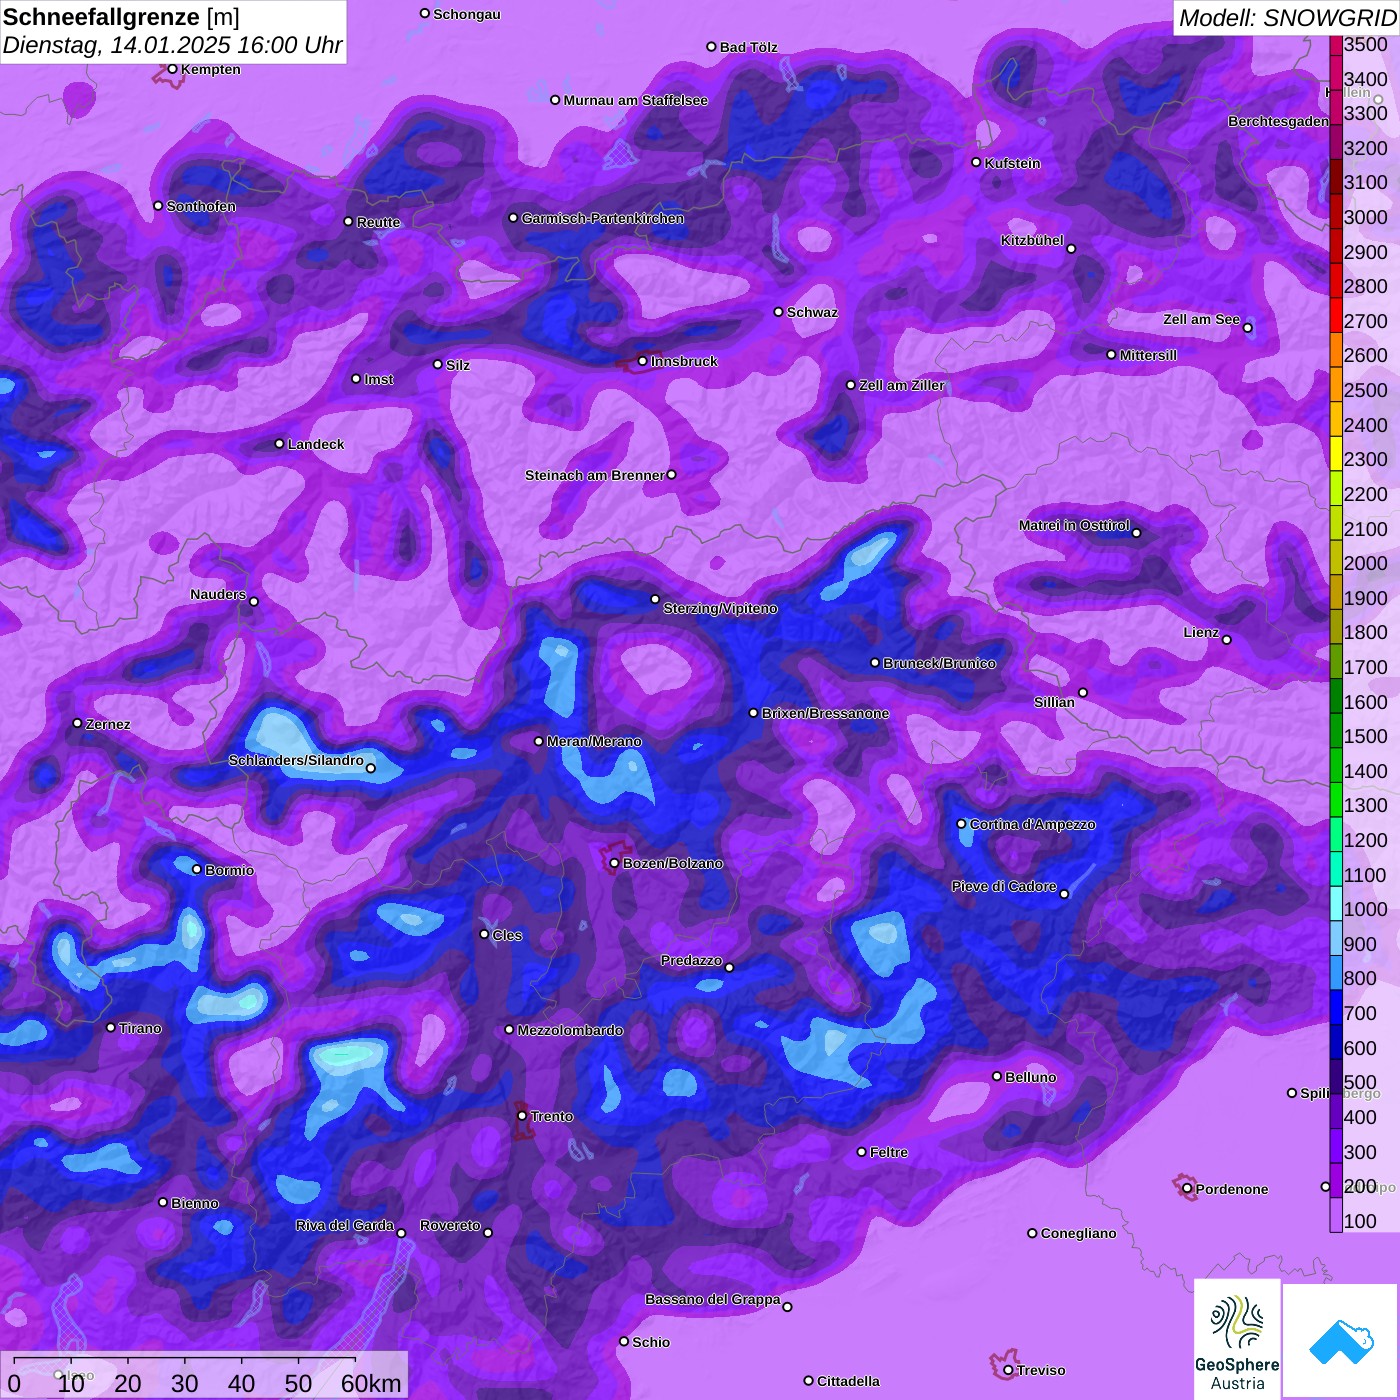The image size is (1400, 1400).
Task: Click the "Schlanders/Silandro" map label
Action: tap(296, 760)
